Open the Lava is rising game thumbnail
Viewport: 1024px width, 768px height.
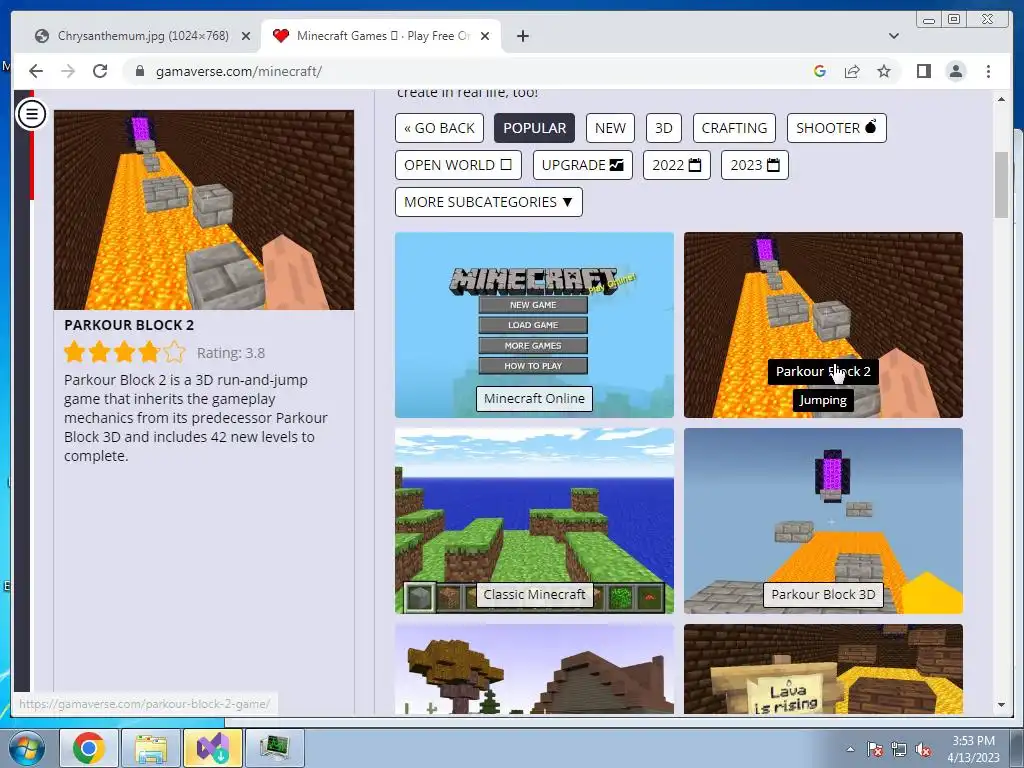pyautogui.click(x=823, y=669)
